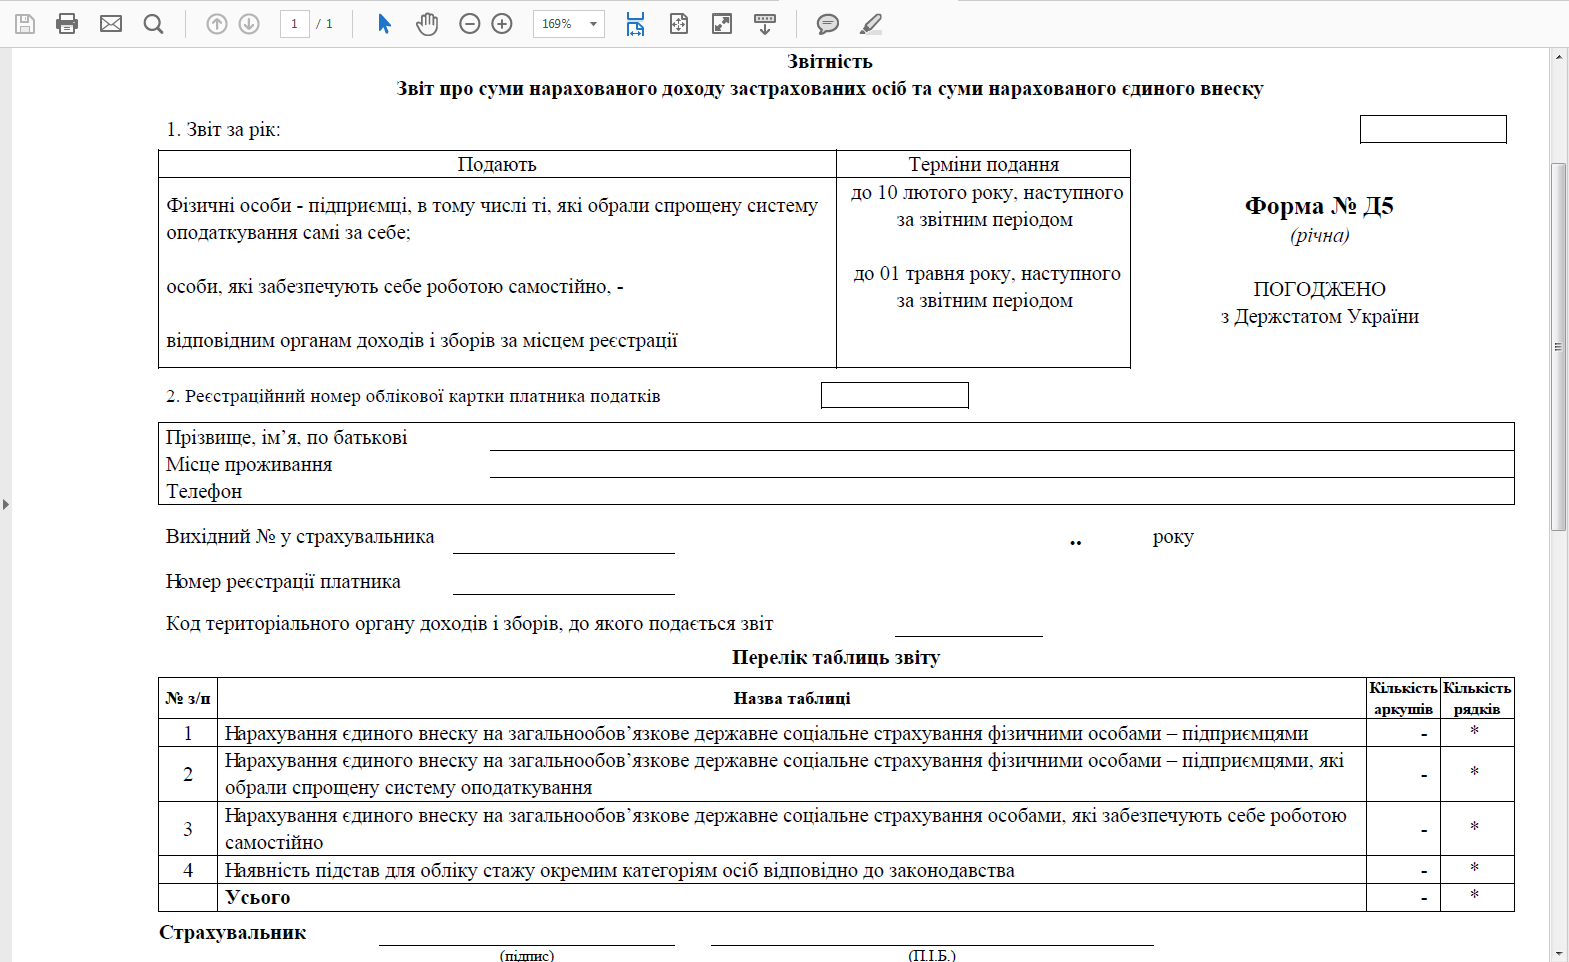Activate the hand pan tool

click(x=427, y=24)
